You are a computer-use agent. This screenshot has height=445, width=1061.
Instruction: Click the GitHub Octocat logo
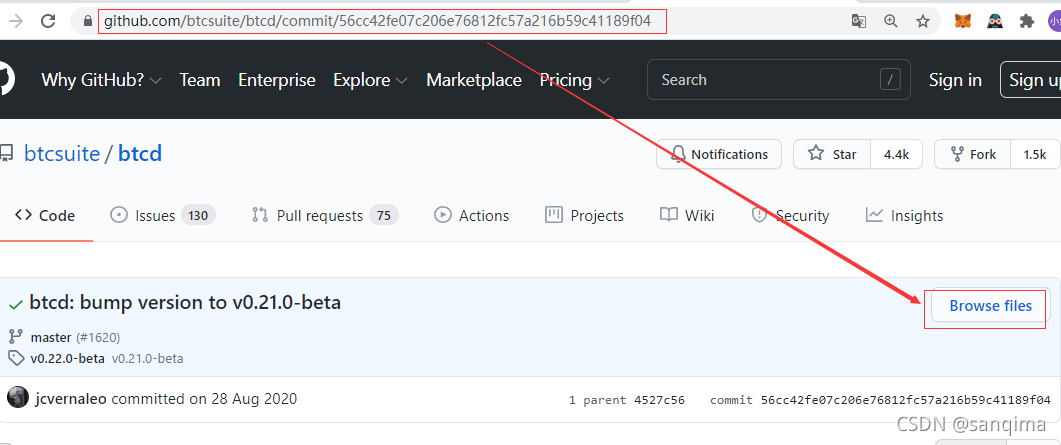(5, 80)
